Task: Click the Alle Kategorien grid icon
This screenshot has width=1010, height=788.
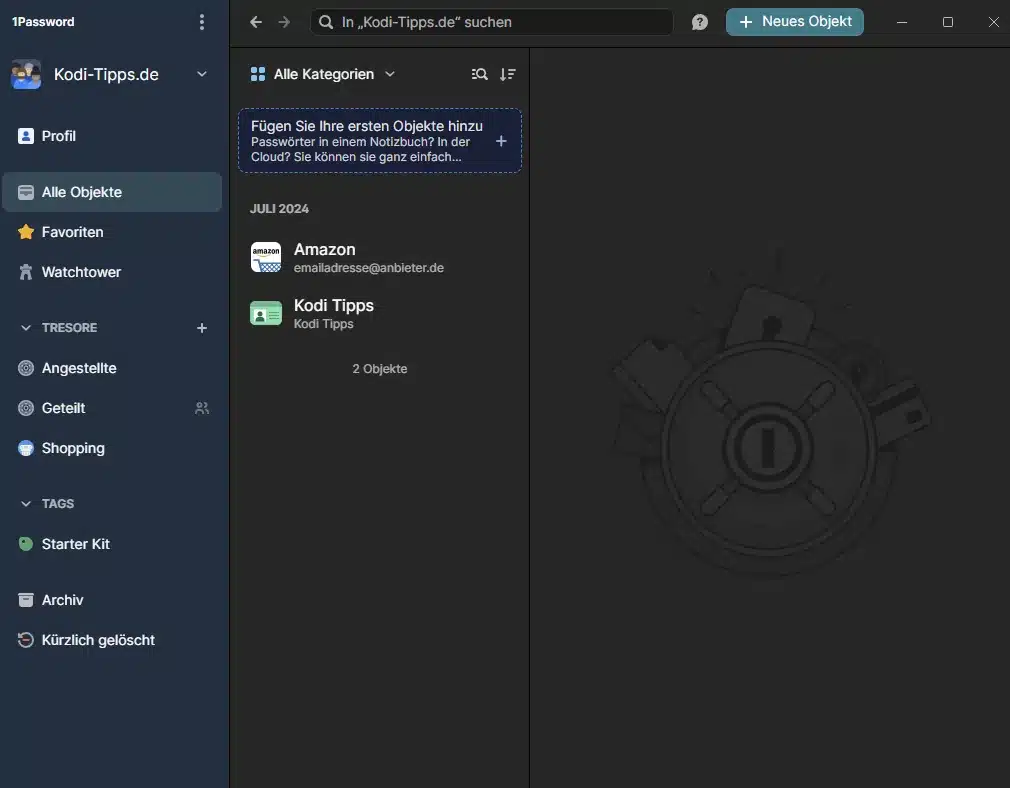Action: pyautogui.click(x=258, y=74)
